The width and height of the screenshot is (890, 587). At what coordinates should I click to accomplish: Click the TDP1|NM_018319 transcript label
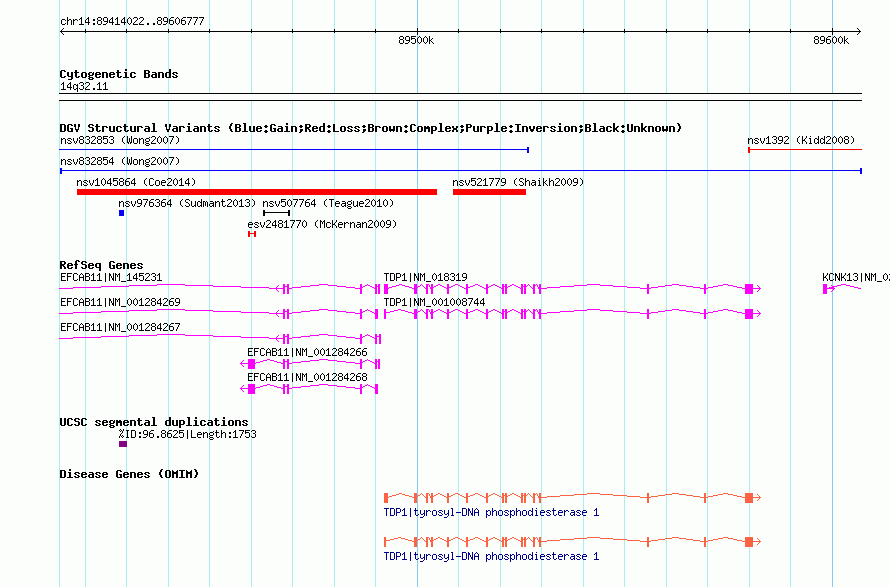(426, 277)
